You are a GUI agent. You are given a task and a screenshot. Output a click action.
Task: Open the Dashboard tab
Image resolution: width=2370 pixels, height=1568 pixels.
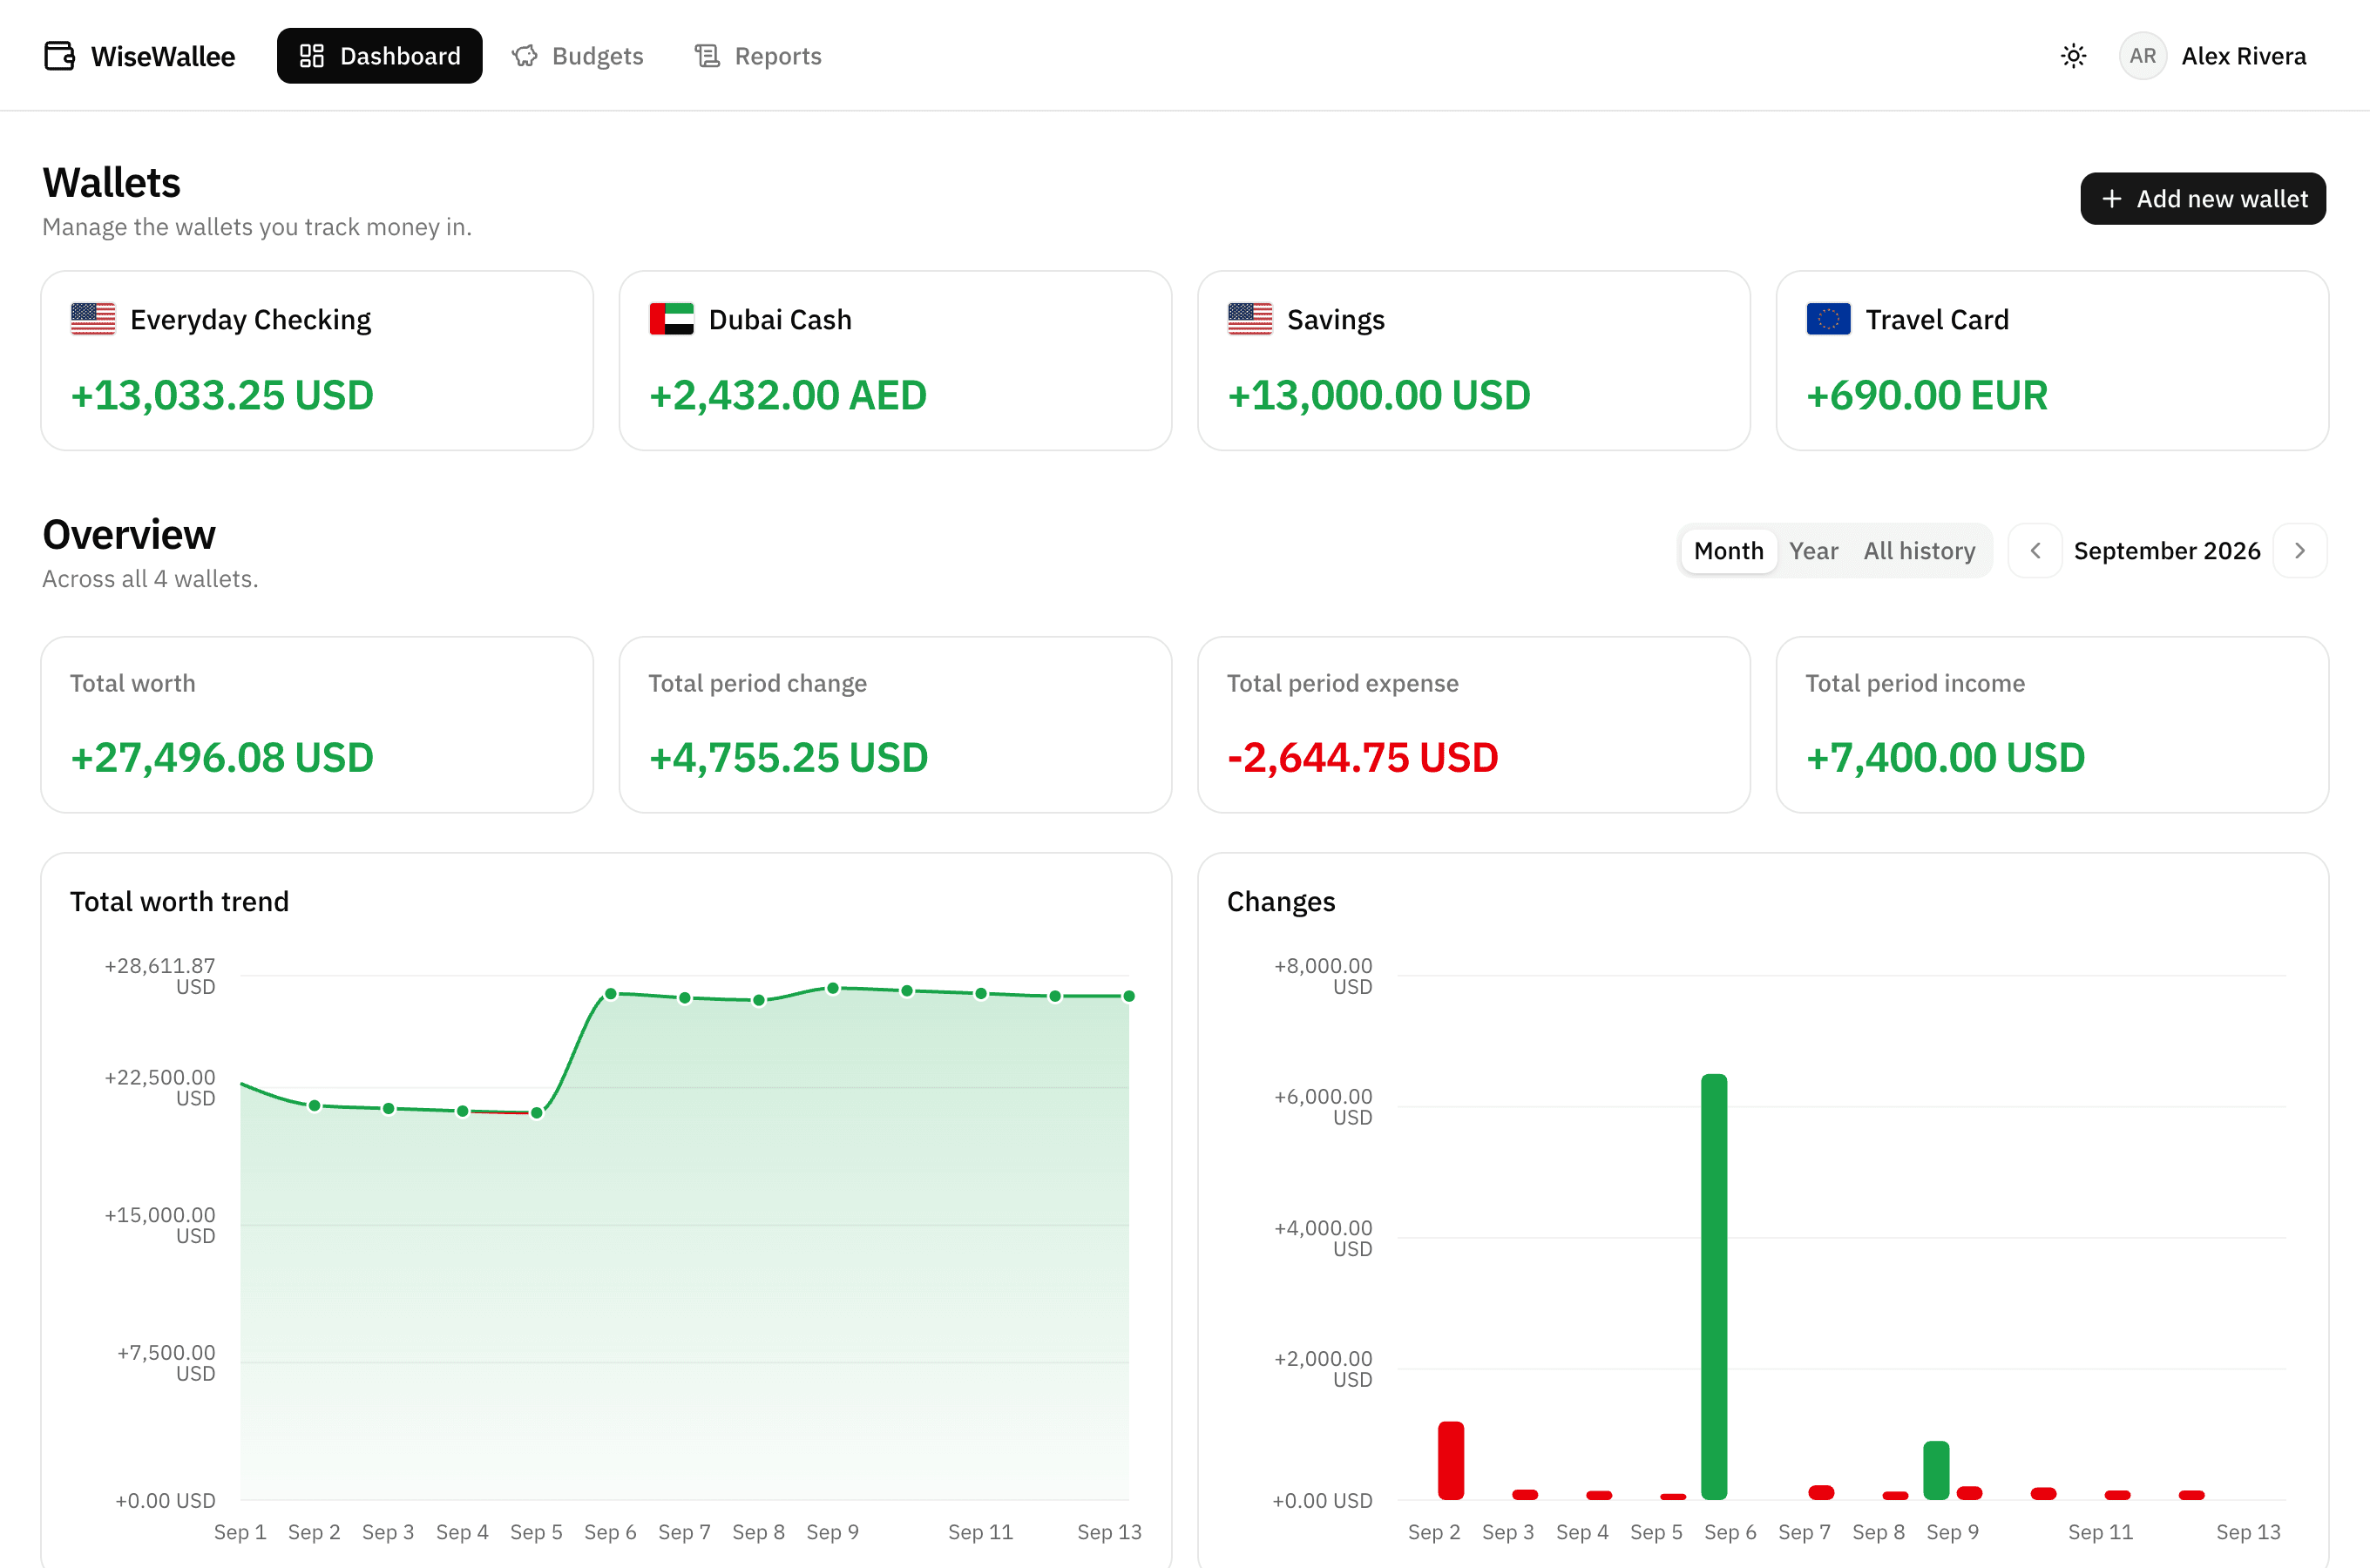[380, 56]
